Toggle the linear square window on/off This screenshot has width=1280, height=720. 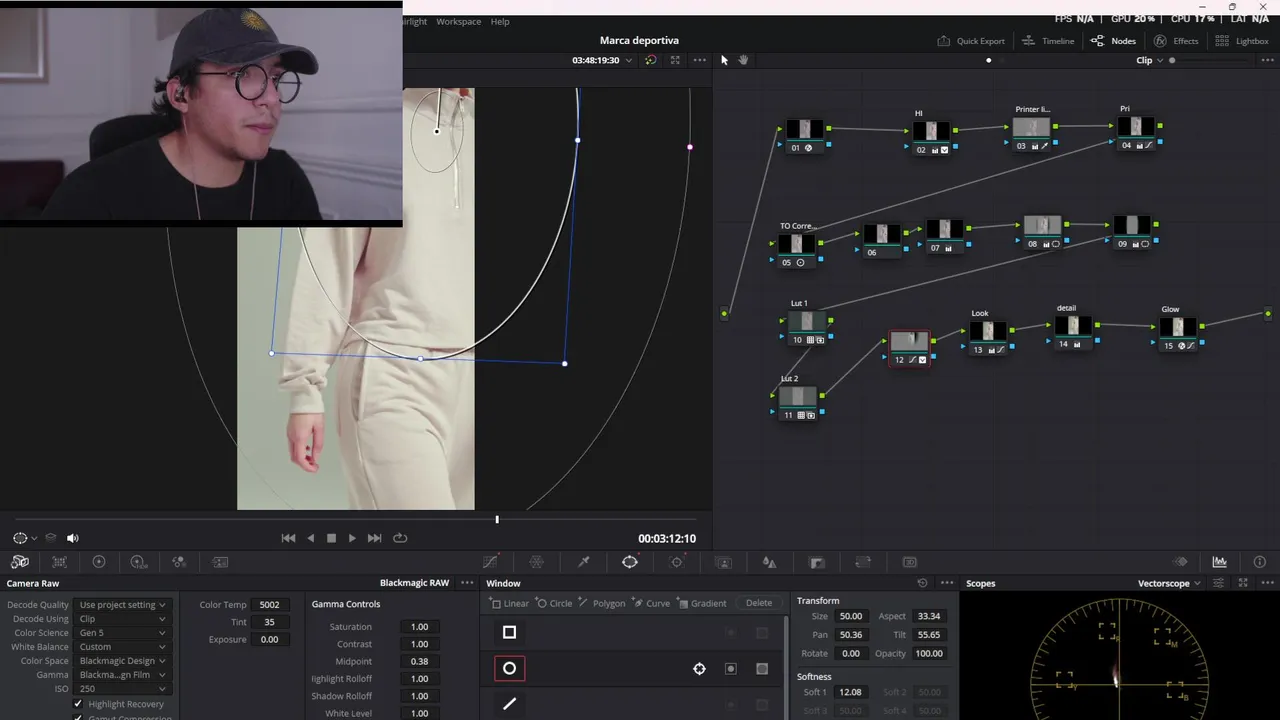click(x=509, y=632)
